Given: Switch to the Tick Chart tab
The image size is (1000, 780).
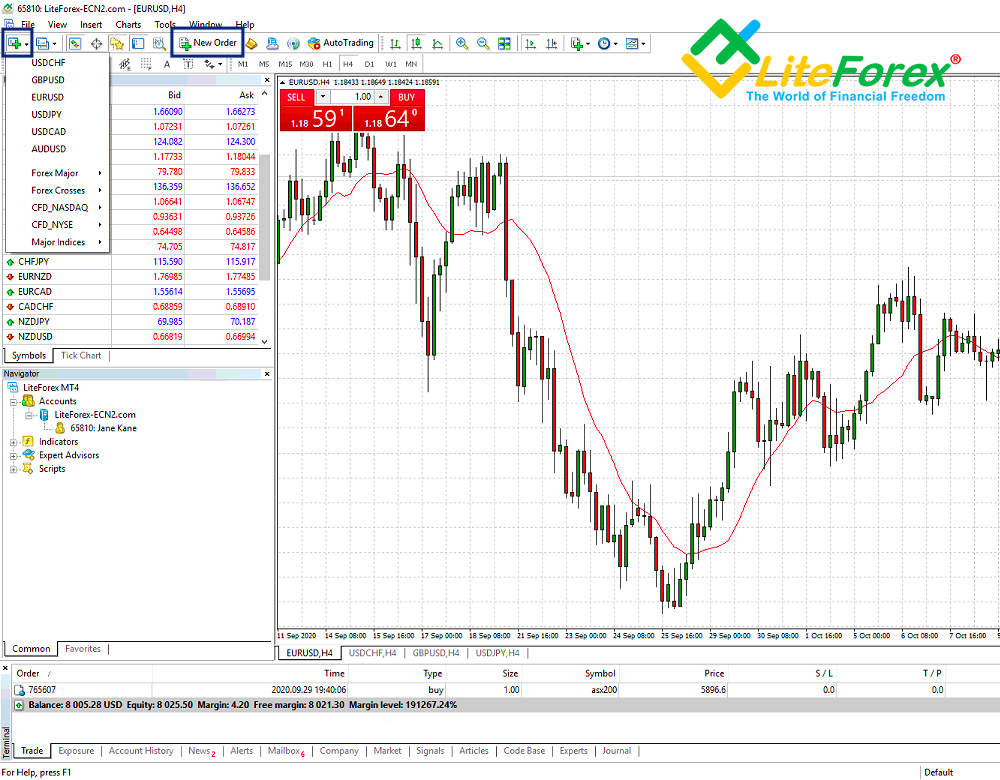Looking at the screenshot, I should tap(81, 355).
